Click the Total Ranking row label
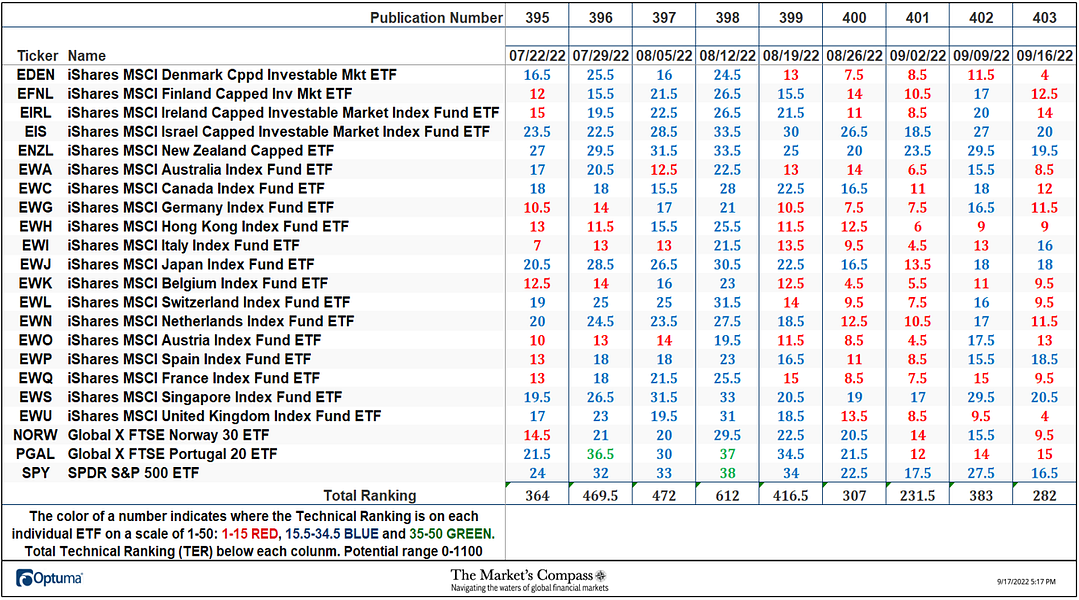The height and width of the screenshot is (600, 1079). 370,496
